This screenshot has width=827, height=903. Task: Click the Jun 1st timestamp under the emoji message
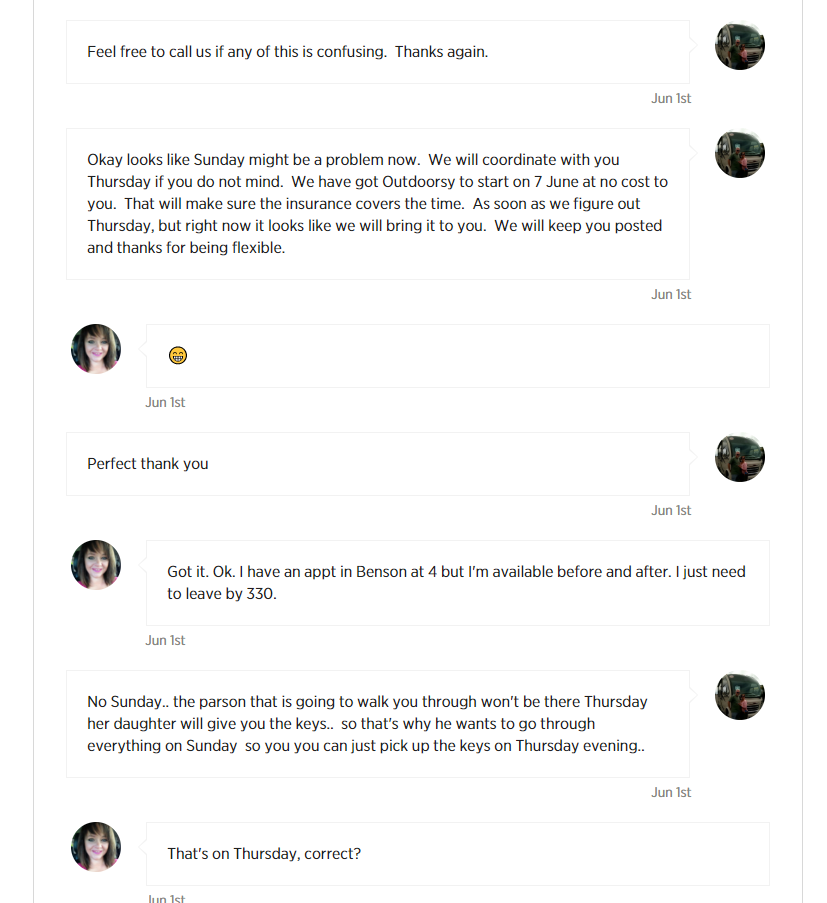[165, 403]
